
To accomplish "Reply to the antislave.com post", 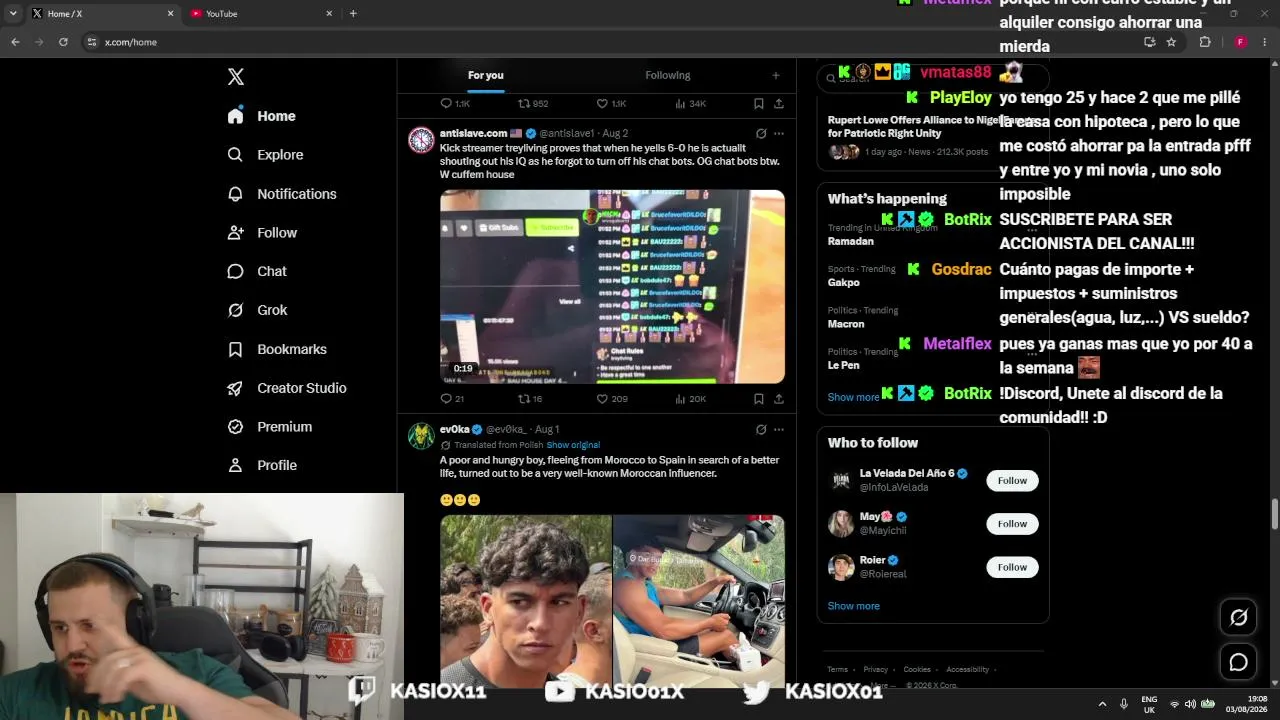I will 452,399.
